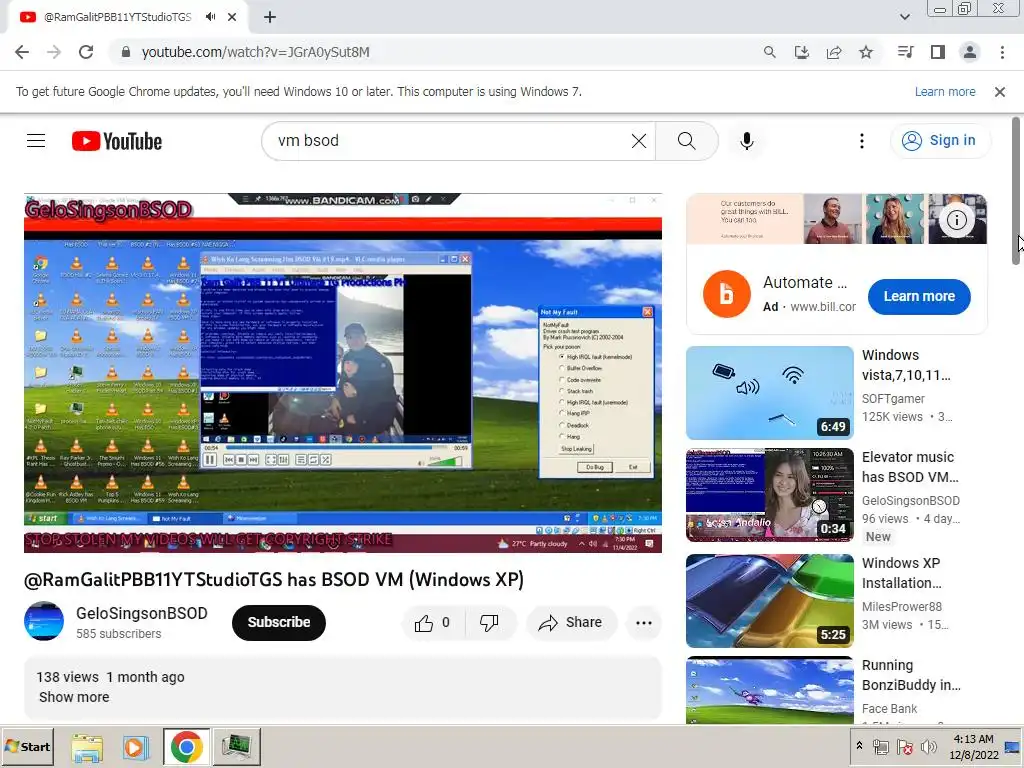Click the browser forward arrow

point(54,52)
